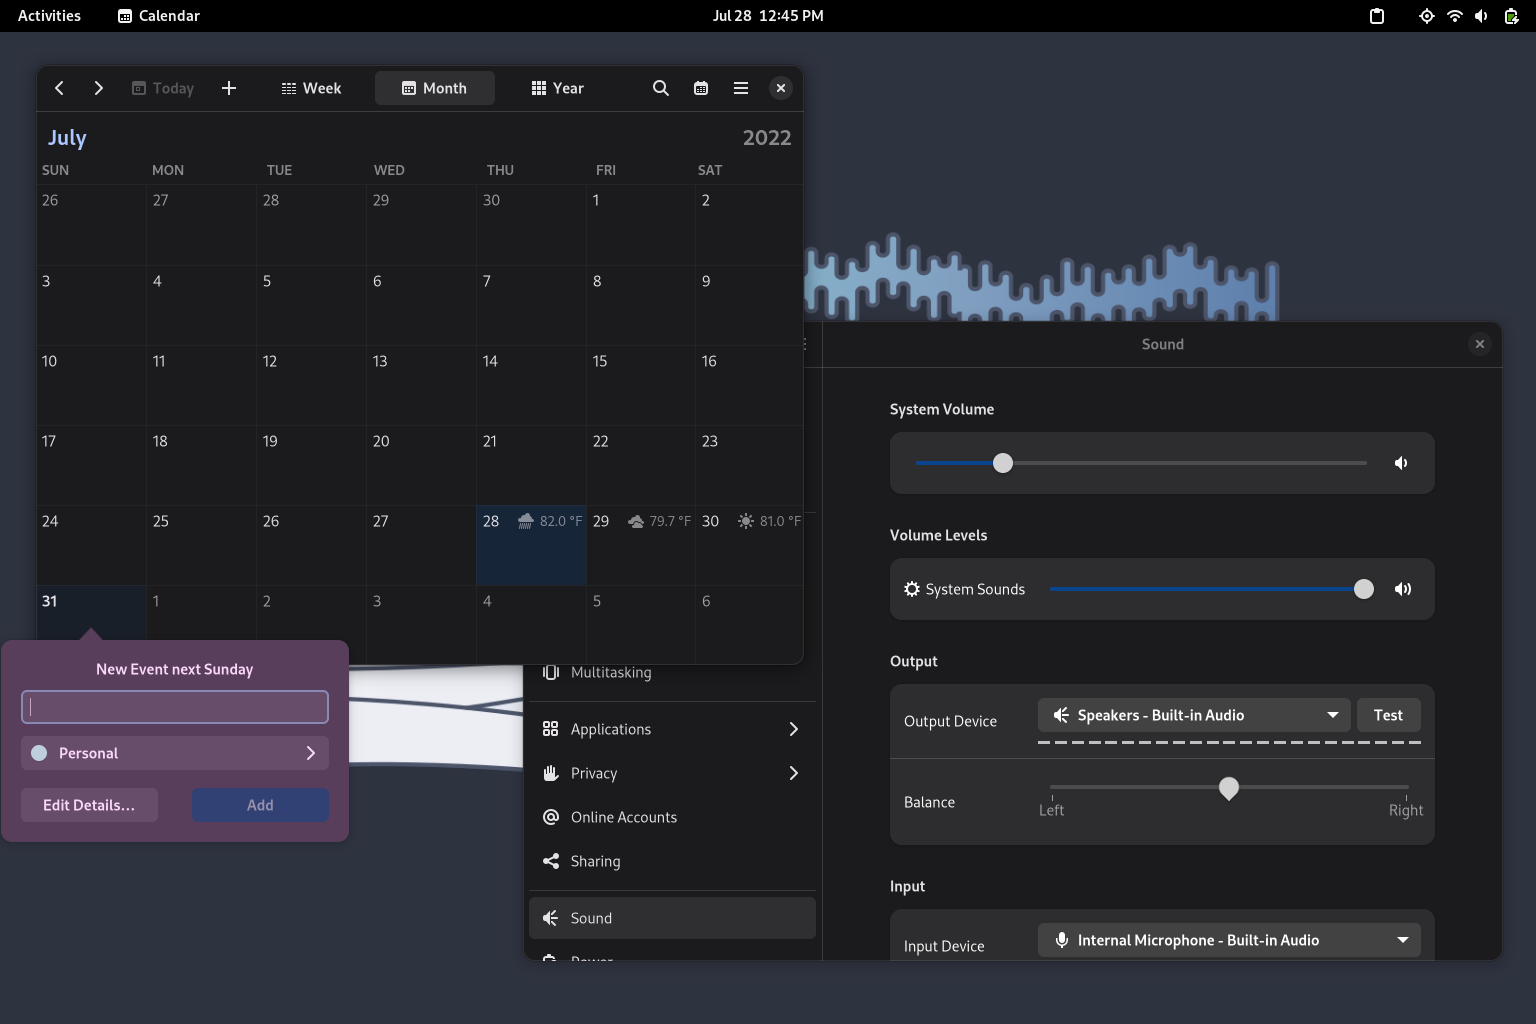1536x1024 pixels.
Task: Select July 4 in calendar
Action: 201,305
